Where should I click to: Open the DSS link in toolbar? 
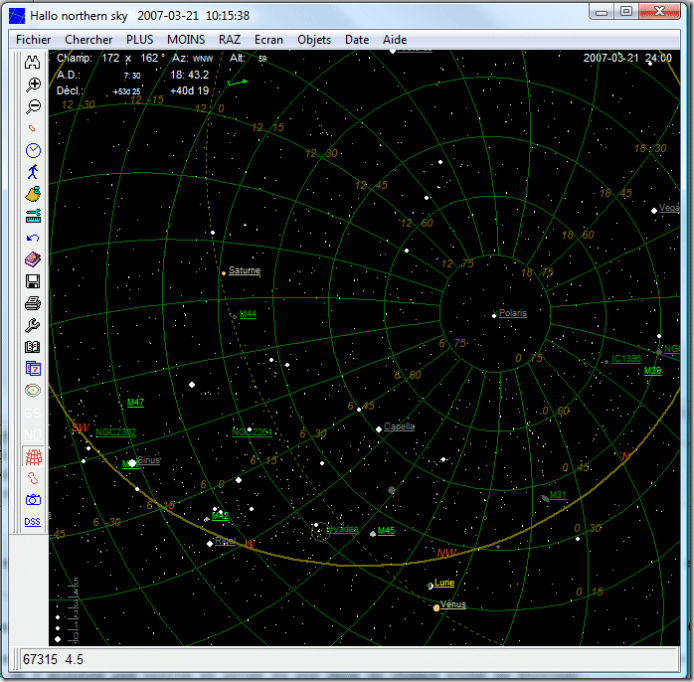click(x=32, y=522)
